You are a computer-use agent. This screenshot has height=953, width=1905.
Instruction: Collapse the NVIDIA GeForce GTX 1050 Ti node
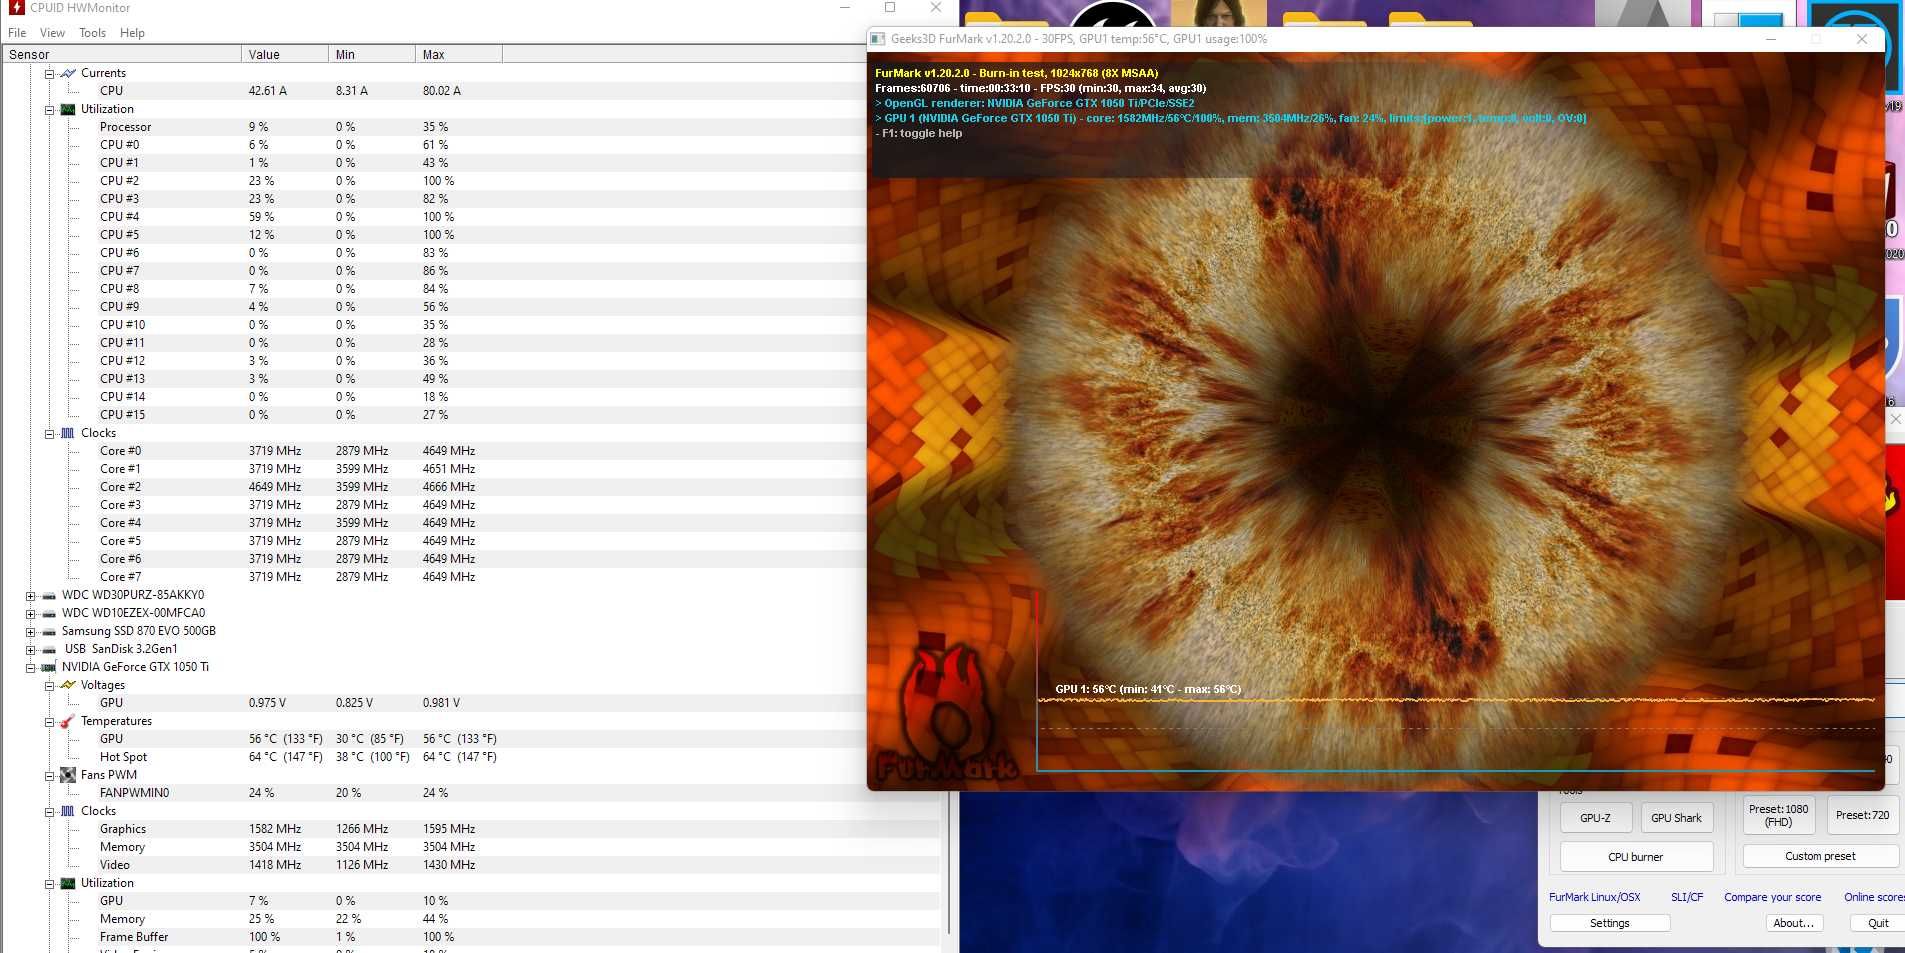pos(30,668)
